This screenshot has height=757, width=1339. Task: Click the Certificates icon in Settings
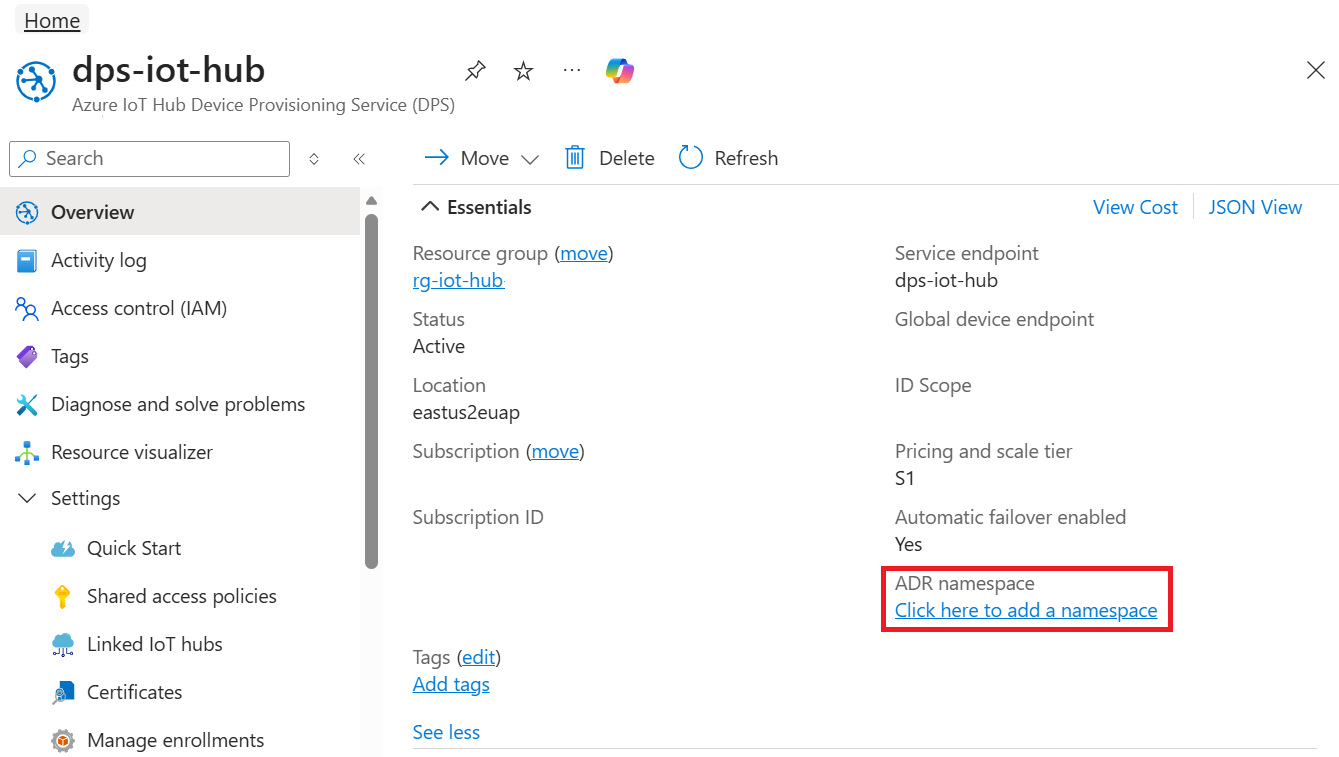pos(63,692)
